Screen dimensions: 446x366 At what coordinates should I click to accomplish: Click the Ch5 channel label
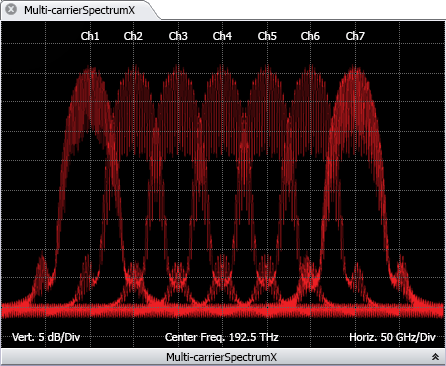point(267,36)
